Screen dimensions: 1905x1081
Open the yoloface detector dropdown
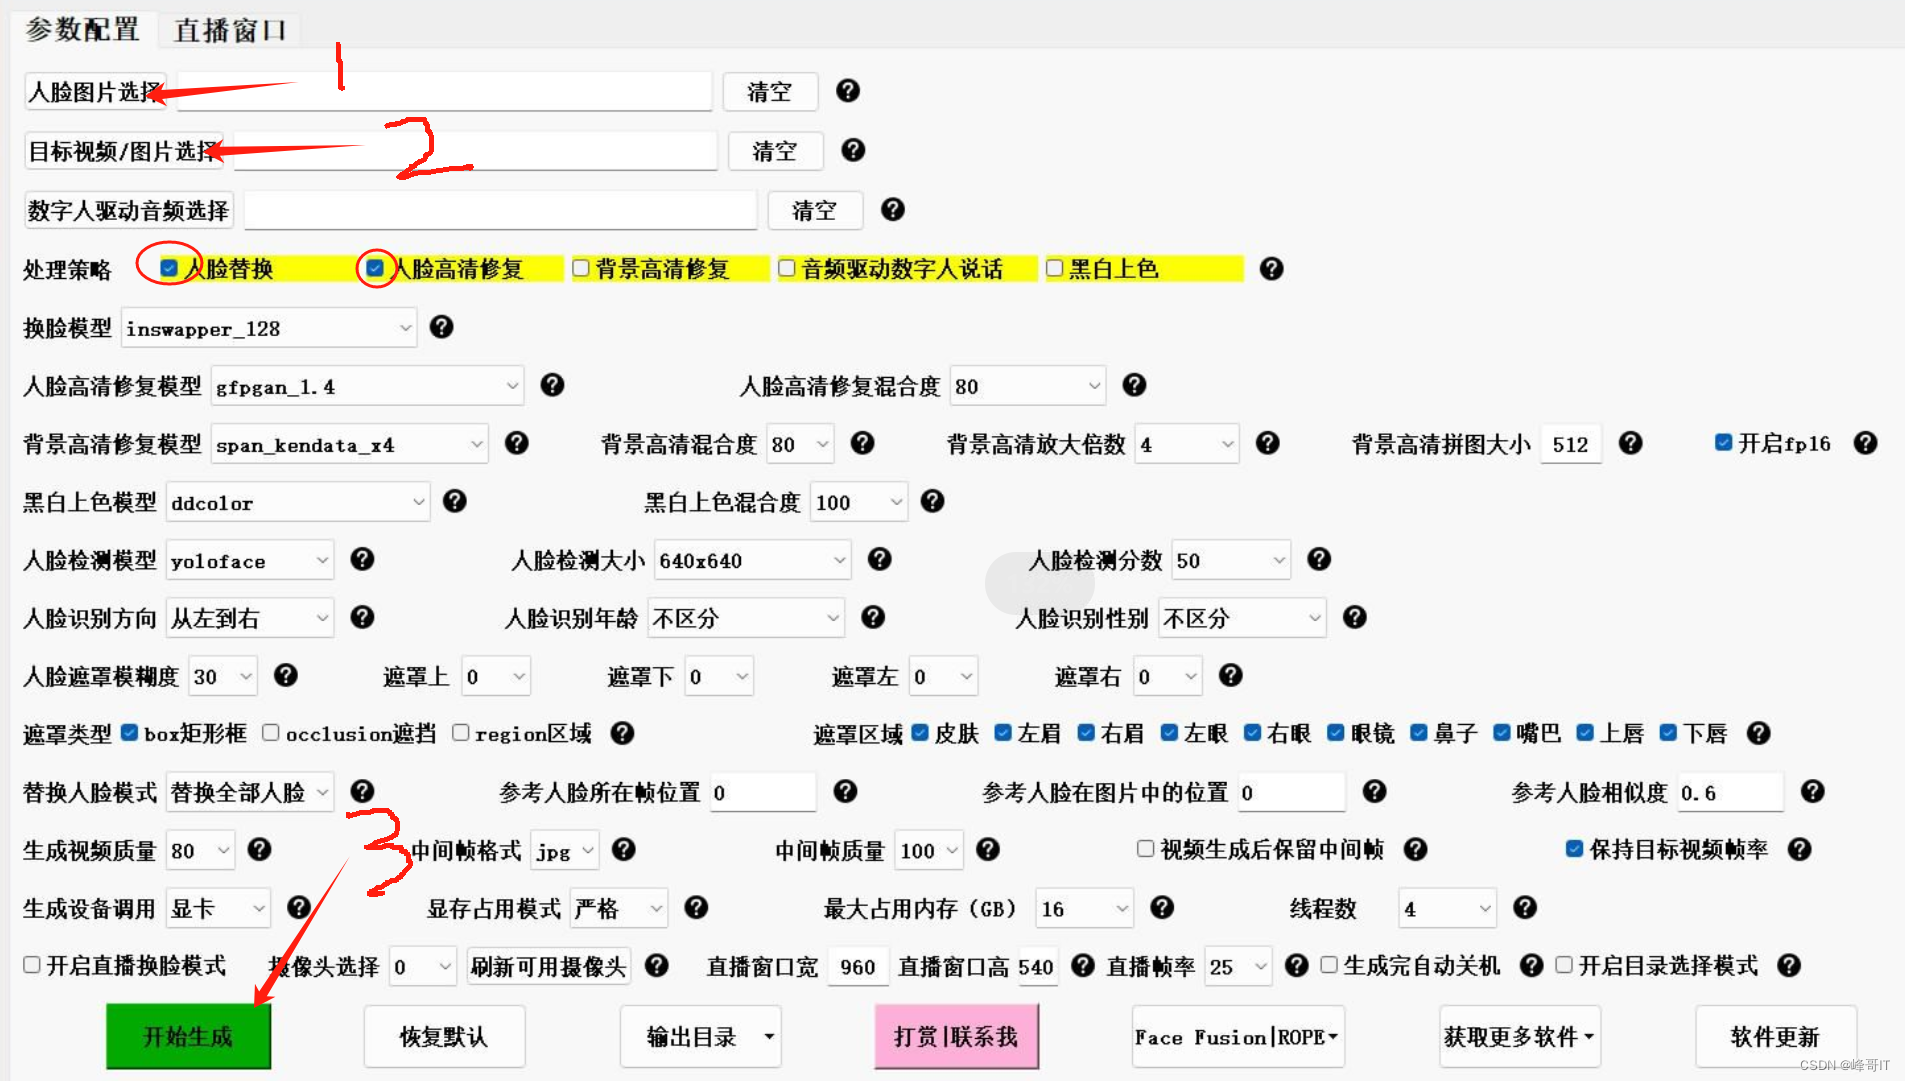(250, 560)
